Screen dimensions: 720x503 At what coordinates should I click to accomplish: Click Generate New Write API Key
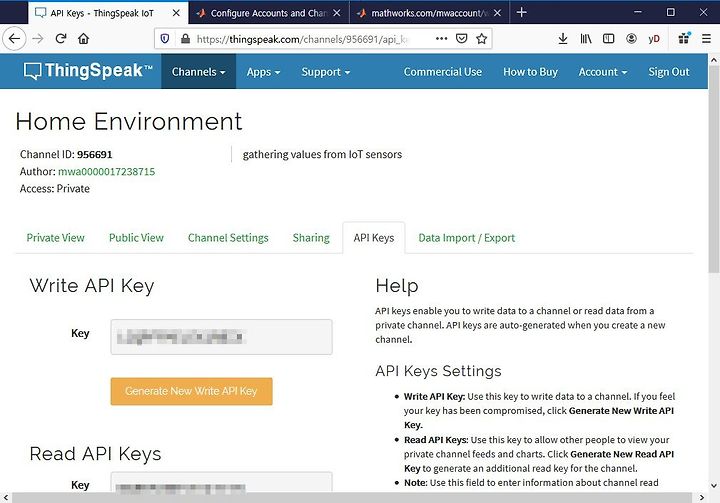click(191, 391)
